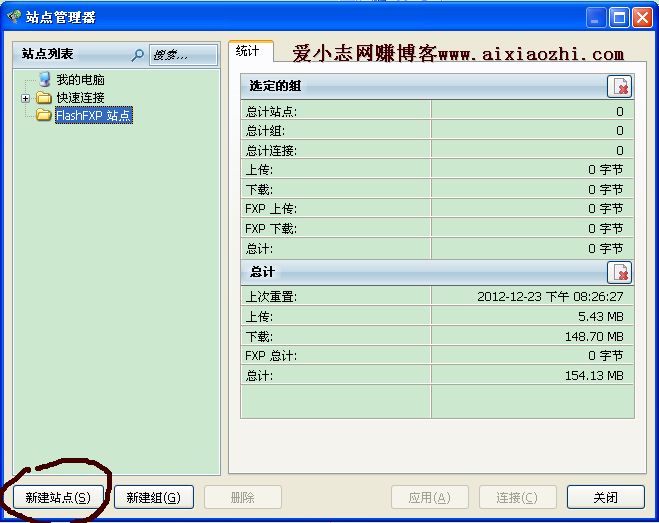This screenshot has height=523, width=659.
Task: Select the 我的电脑 computer icon
Action: (45, 79)
